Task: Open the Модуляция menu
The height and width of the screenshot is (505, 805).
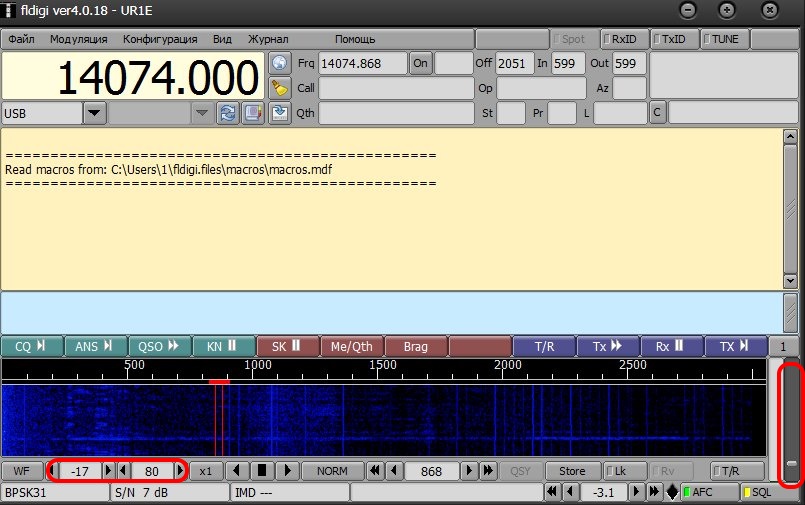Action: click(x=78, y=39)
